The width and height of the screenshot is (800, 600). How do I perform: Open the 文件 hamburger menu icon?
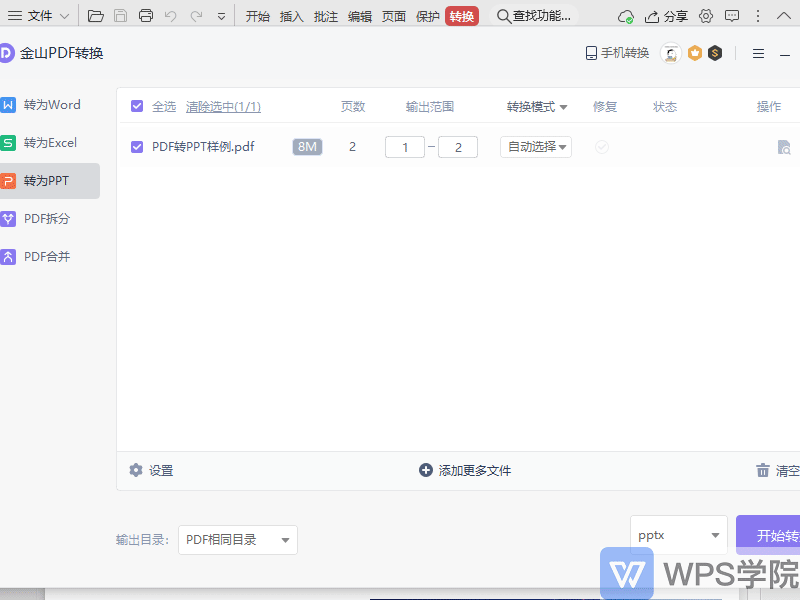coord(15,16)
